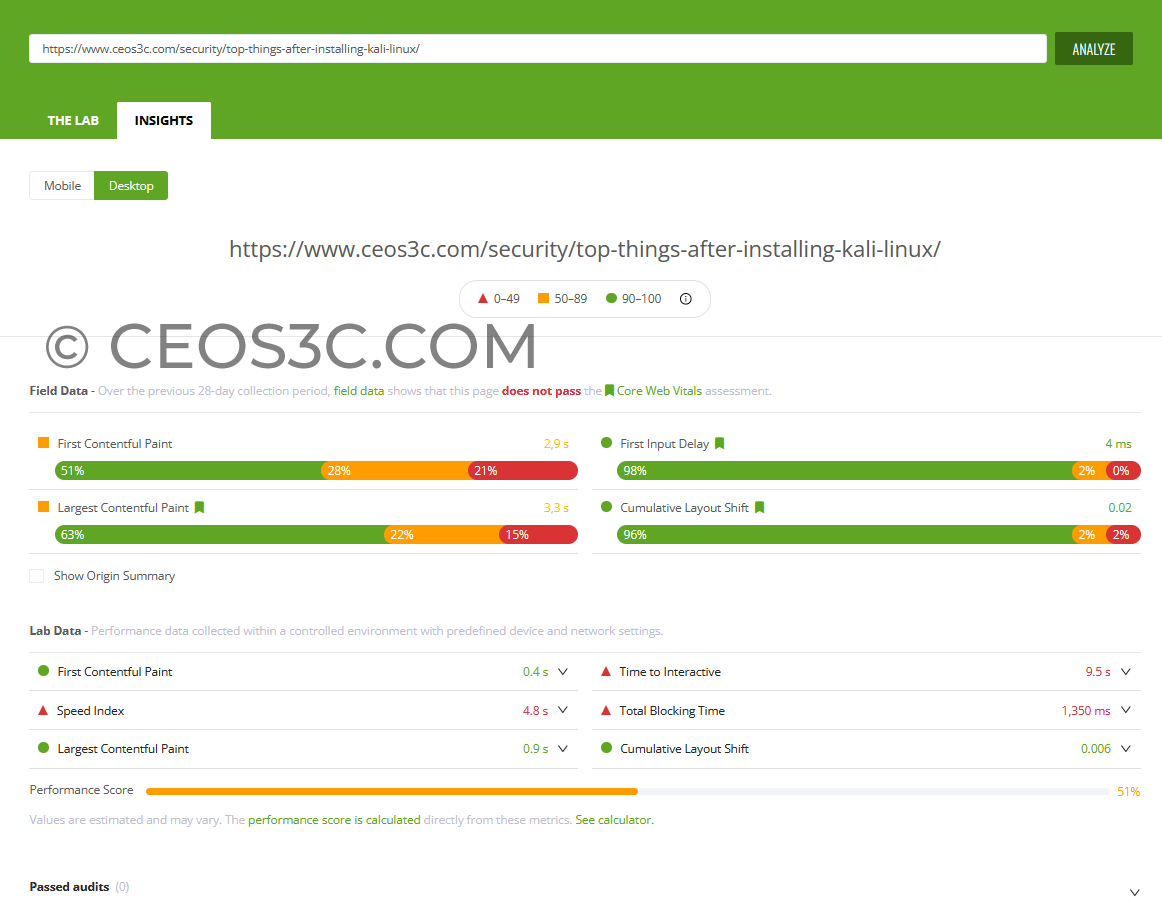
Task: Open the 'field data' link
Action: tap(359, 390)
